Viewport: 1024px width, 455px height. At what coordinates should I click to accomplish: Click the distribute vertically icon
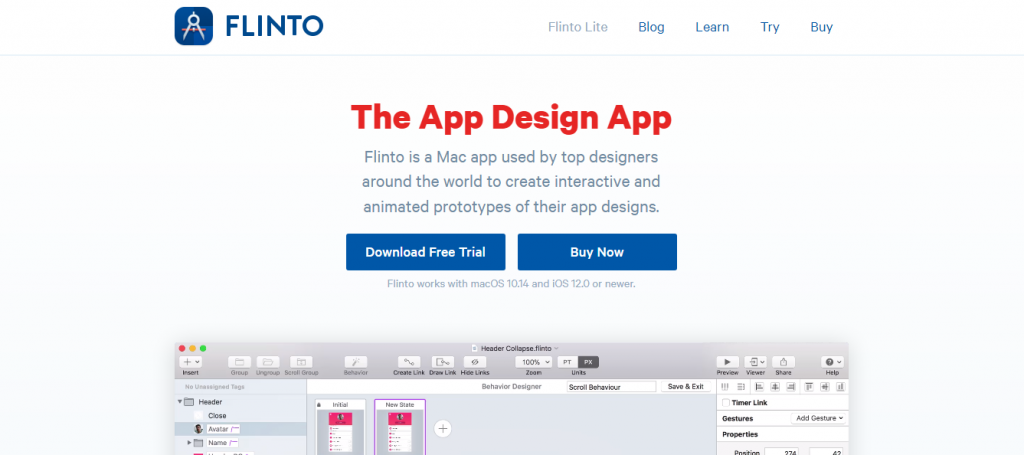click(741, 387)
